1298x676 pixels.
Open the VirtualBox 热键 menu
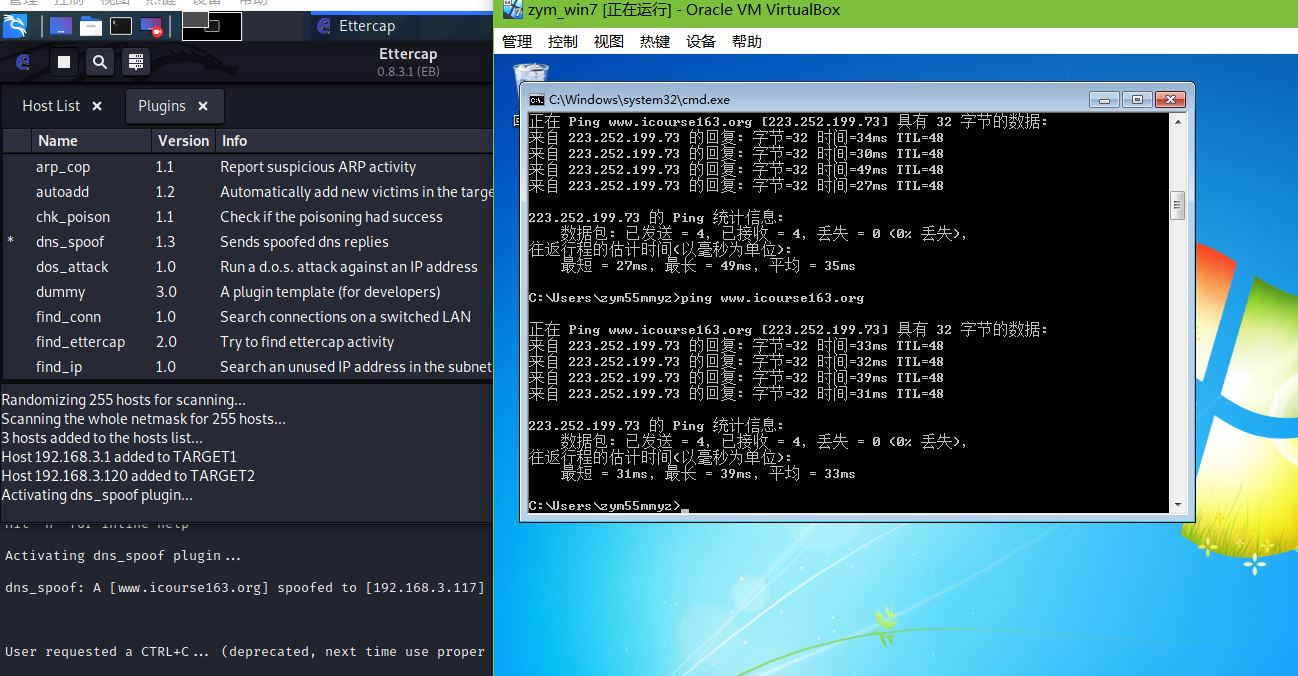(x=655, y=41)
